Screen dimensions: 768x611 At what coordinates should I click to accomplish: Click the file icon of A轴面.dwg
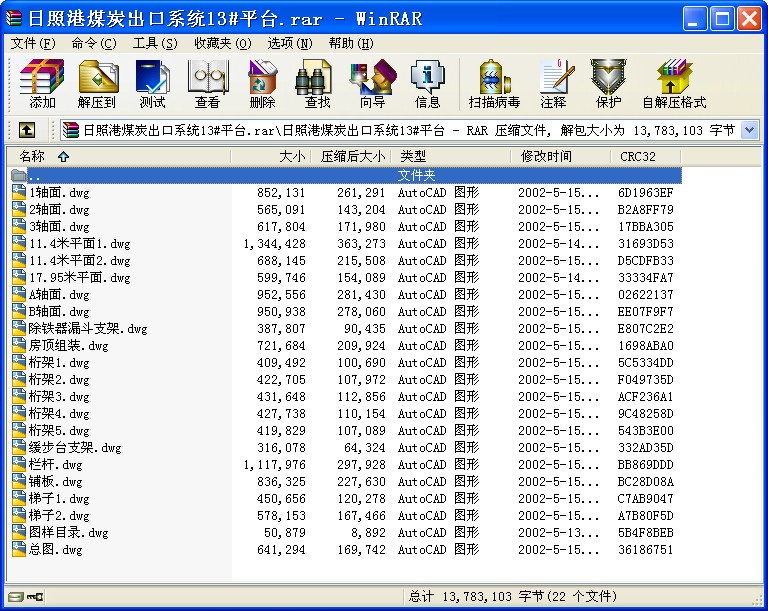pyautogui.click(x=19, y=294)
